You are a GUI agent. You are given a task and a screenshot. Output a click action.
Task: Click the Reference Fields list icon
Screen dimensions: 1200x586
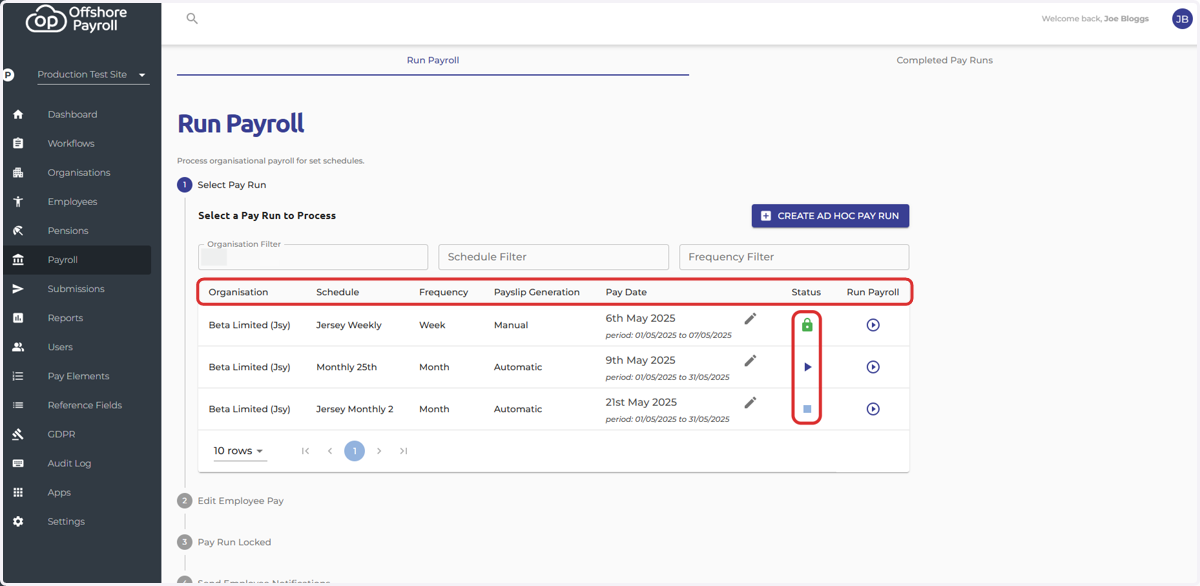click(x=18, y=405)
